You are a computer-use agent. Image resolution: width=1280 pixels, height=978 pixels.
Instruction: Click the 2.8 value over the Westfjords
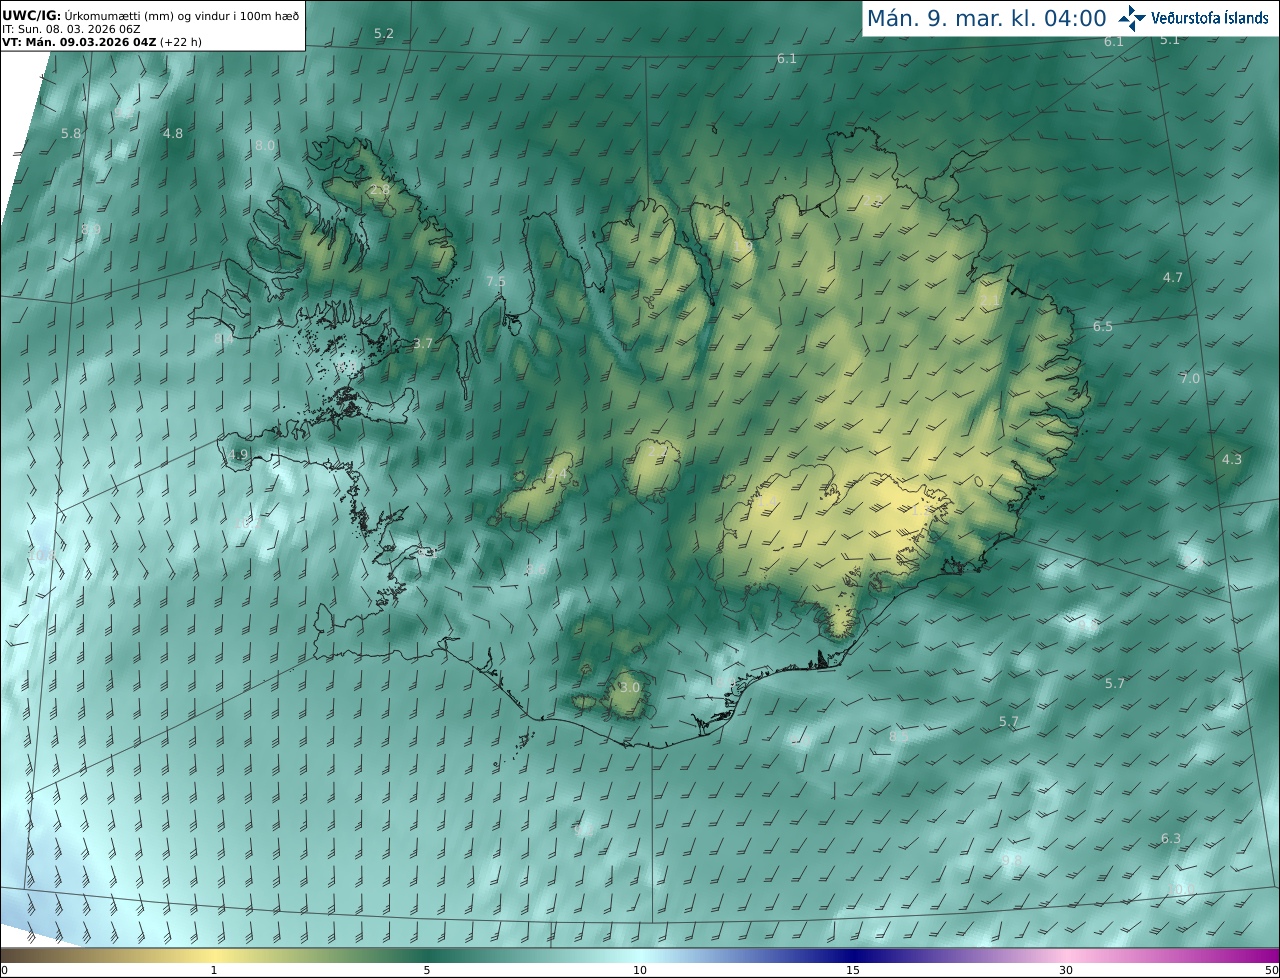tap(380, 190)
